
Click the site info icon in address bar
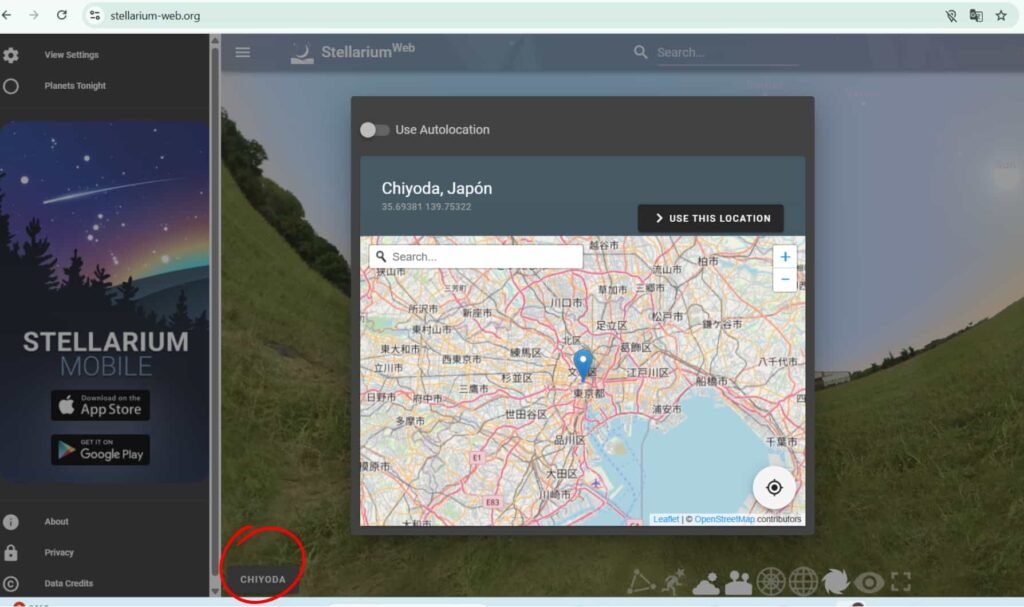95,16
